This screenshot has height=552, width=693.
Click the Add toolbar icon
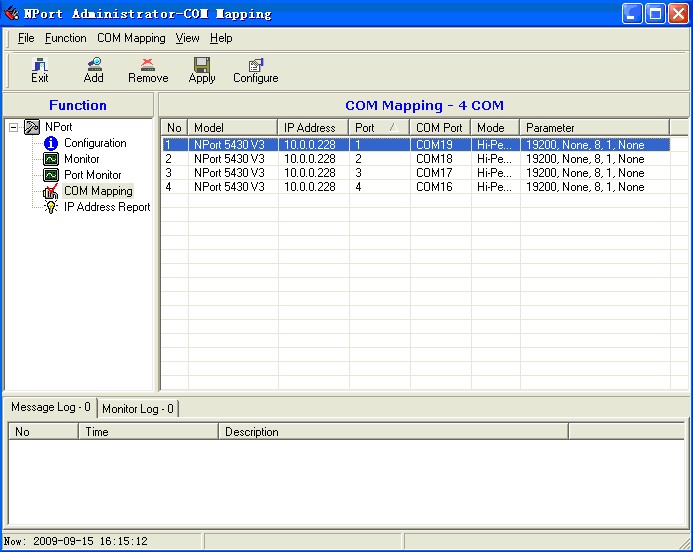94,65
